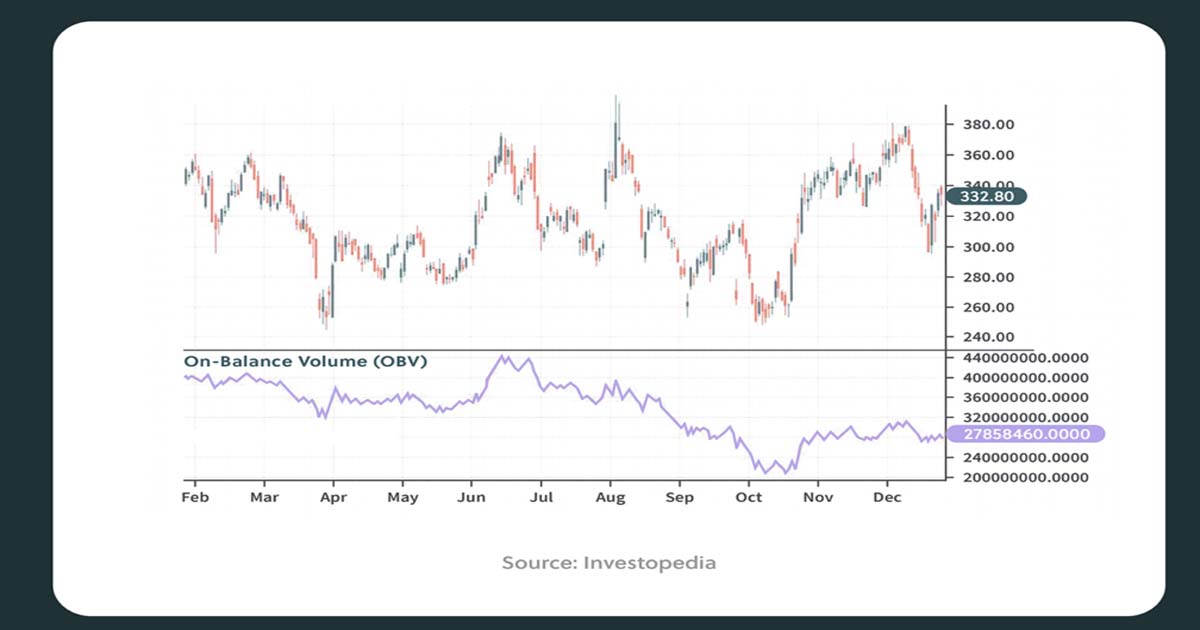Click the Source: Investopedia caption
This screenshot has width=1200, height=630.
click(608, 562)
